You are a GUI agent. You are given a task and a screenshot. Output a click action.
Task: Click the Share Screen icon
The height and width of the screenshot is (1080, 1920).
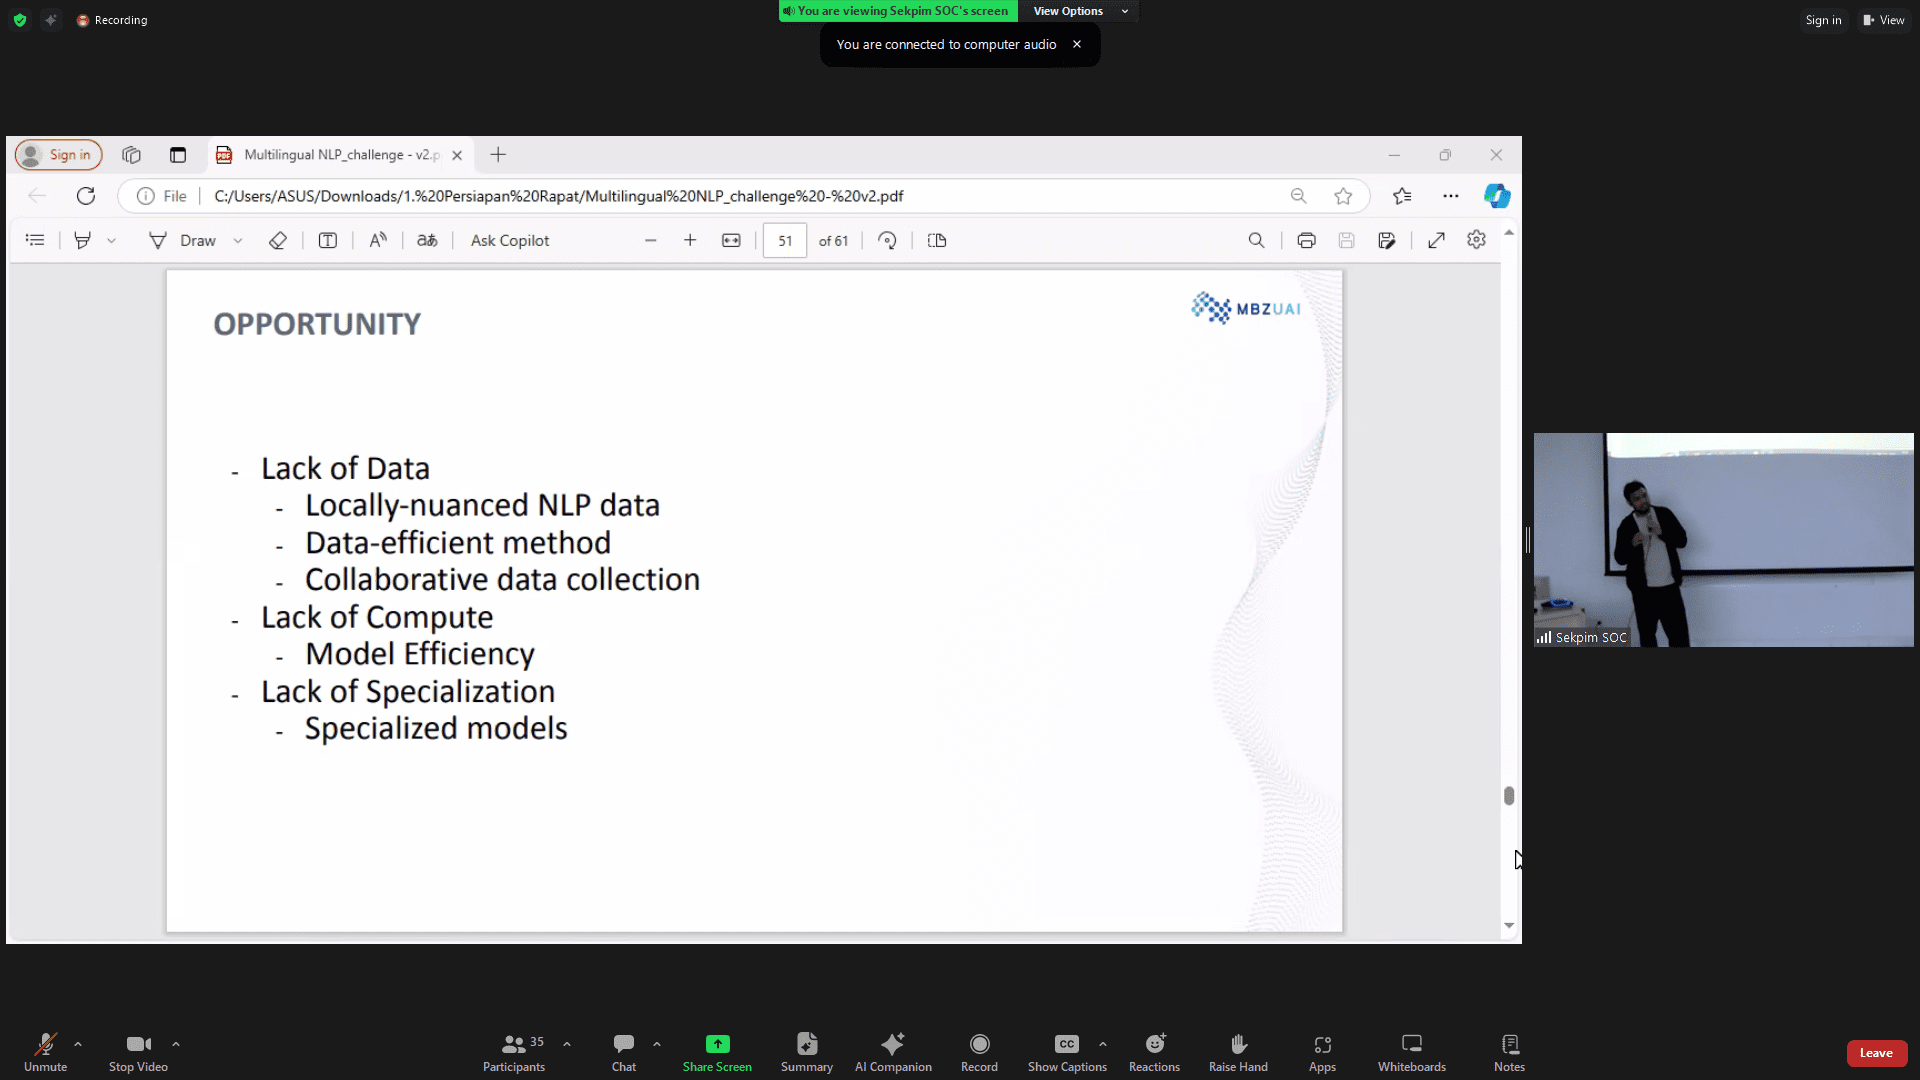pos(717,1044)
